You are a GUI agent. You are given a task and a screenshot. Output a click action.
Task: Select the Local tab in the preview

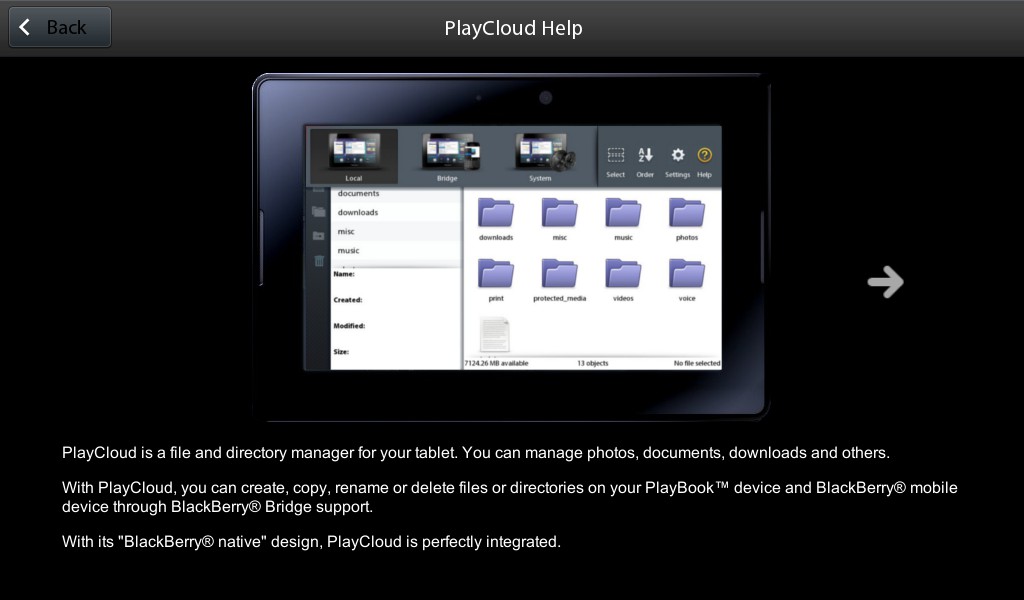click(x=353, y=156)
